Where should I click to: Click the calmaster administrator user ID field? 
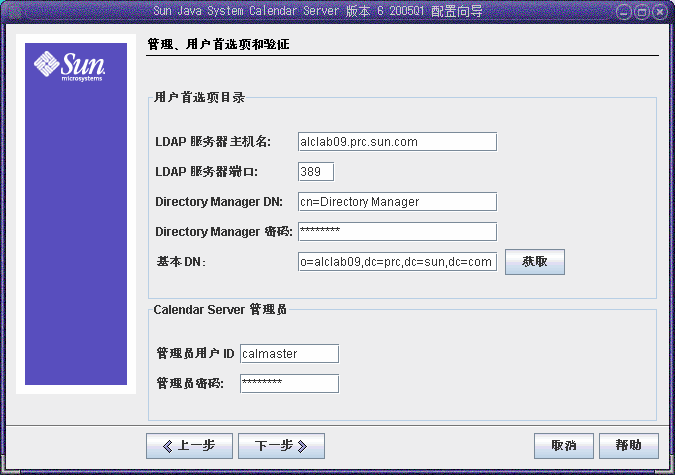pyautogui.click(x=289, y=354)
